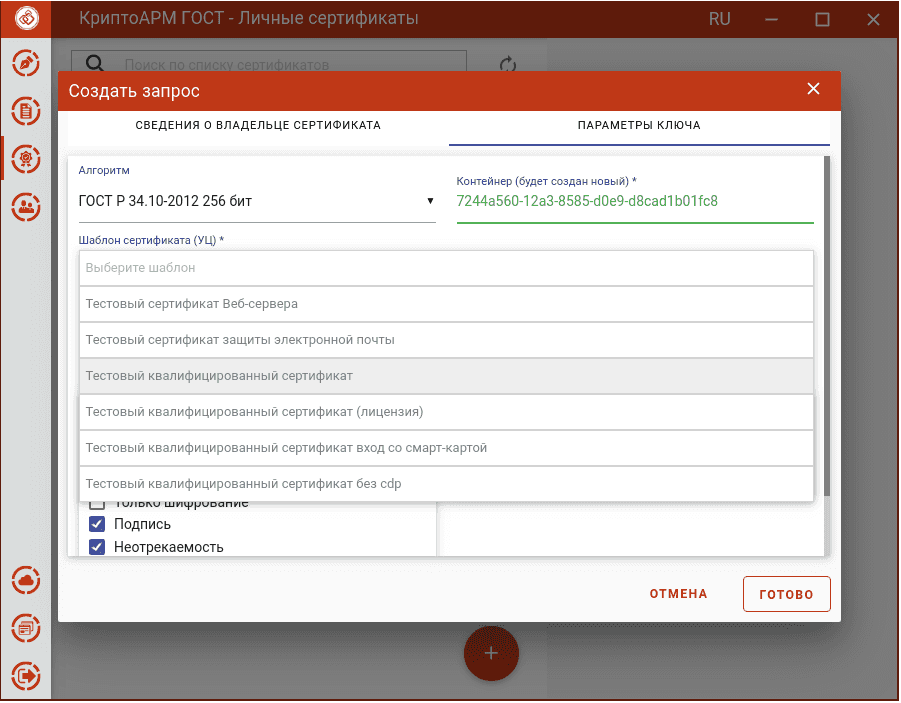Click the КриптоАРМ logo icon

pos(26,18)
